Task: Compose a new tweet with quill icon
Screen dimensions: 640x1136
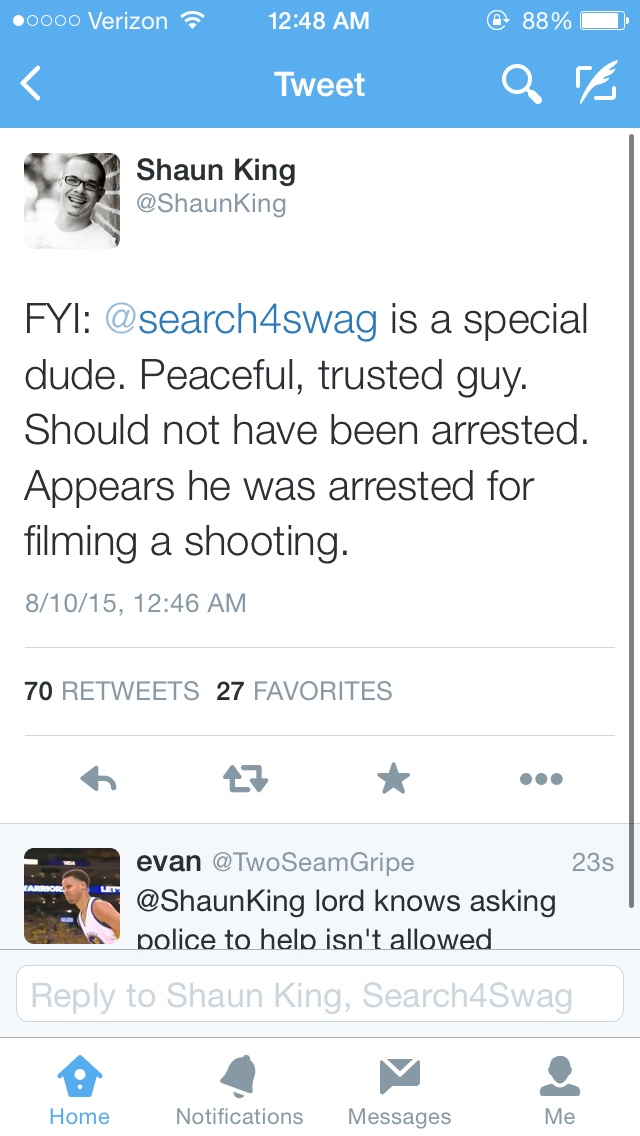Action: click(x=595, y=85)
